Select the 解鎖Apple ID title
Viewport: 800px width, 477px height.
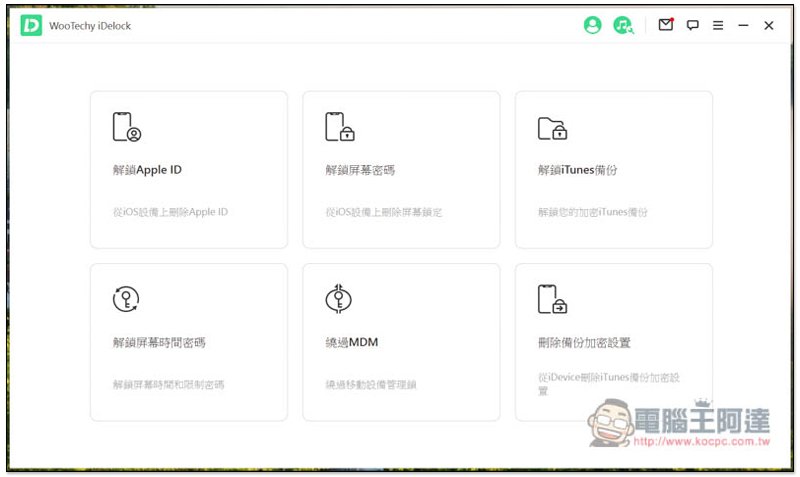[147, 170]
